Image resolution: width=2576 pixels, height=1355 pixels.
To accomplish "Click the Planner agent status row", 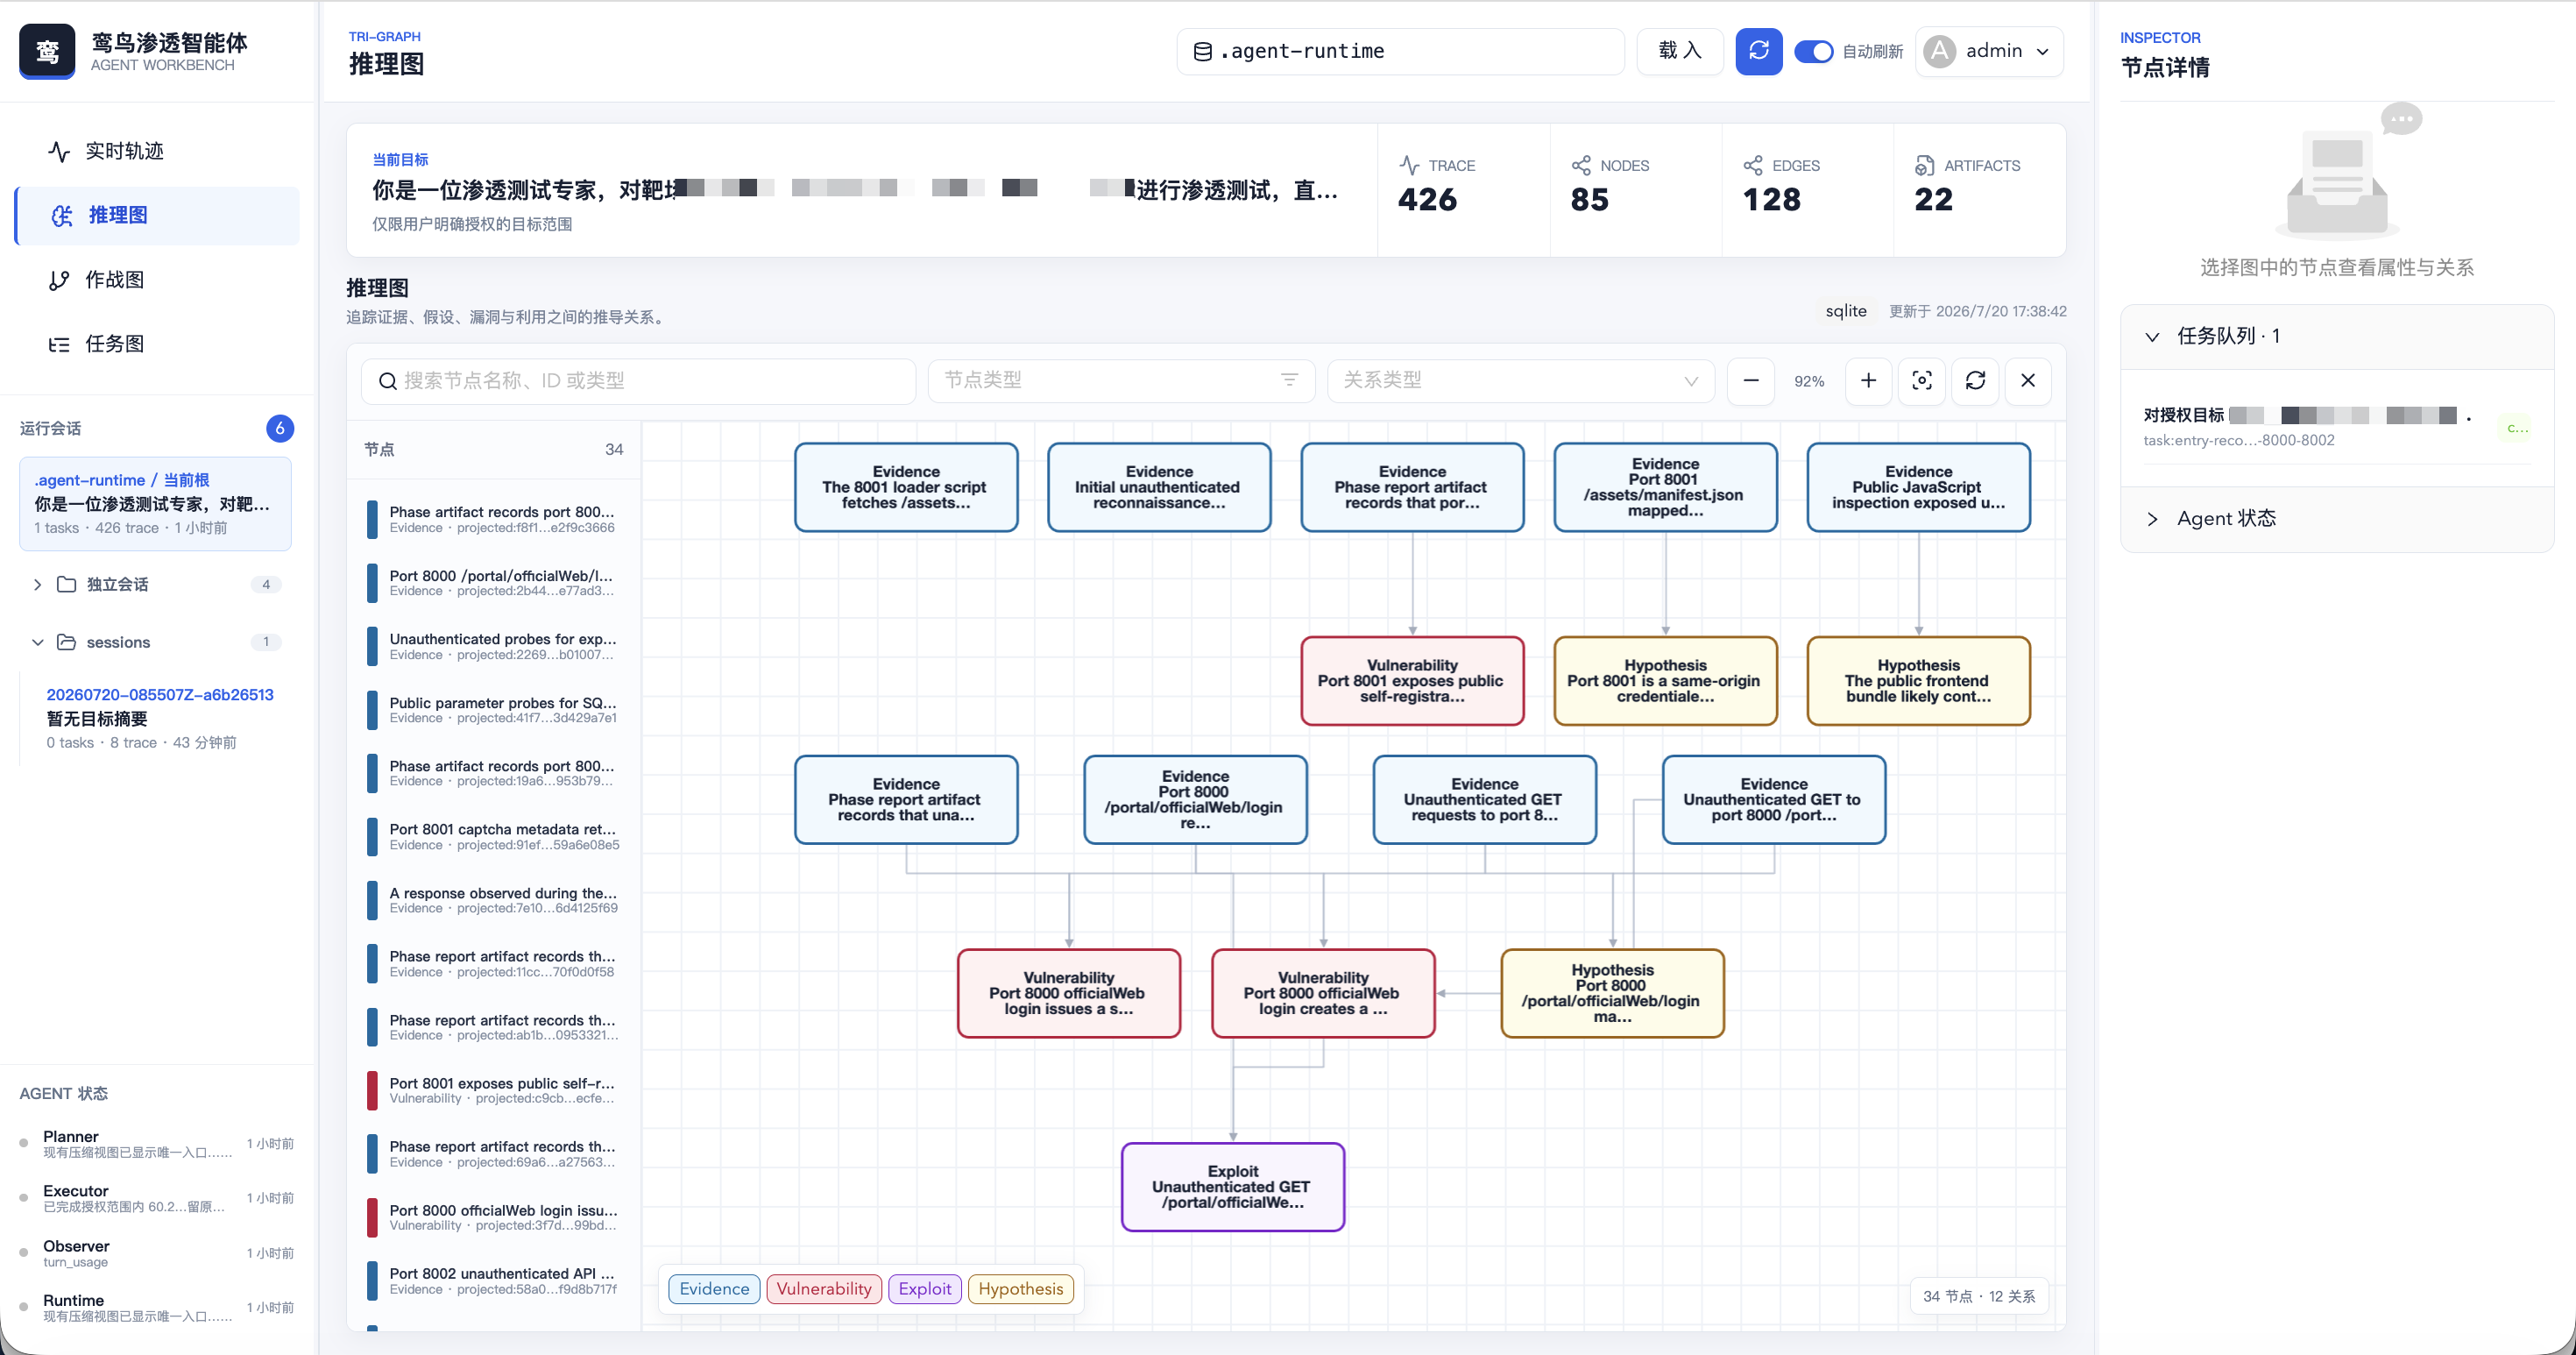I will (x=157, y=1144).
